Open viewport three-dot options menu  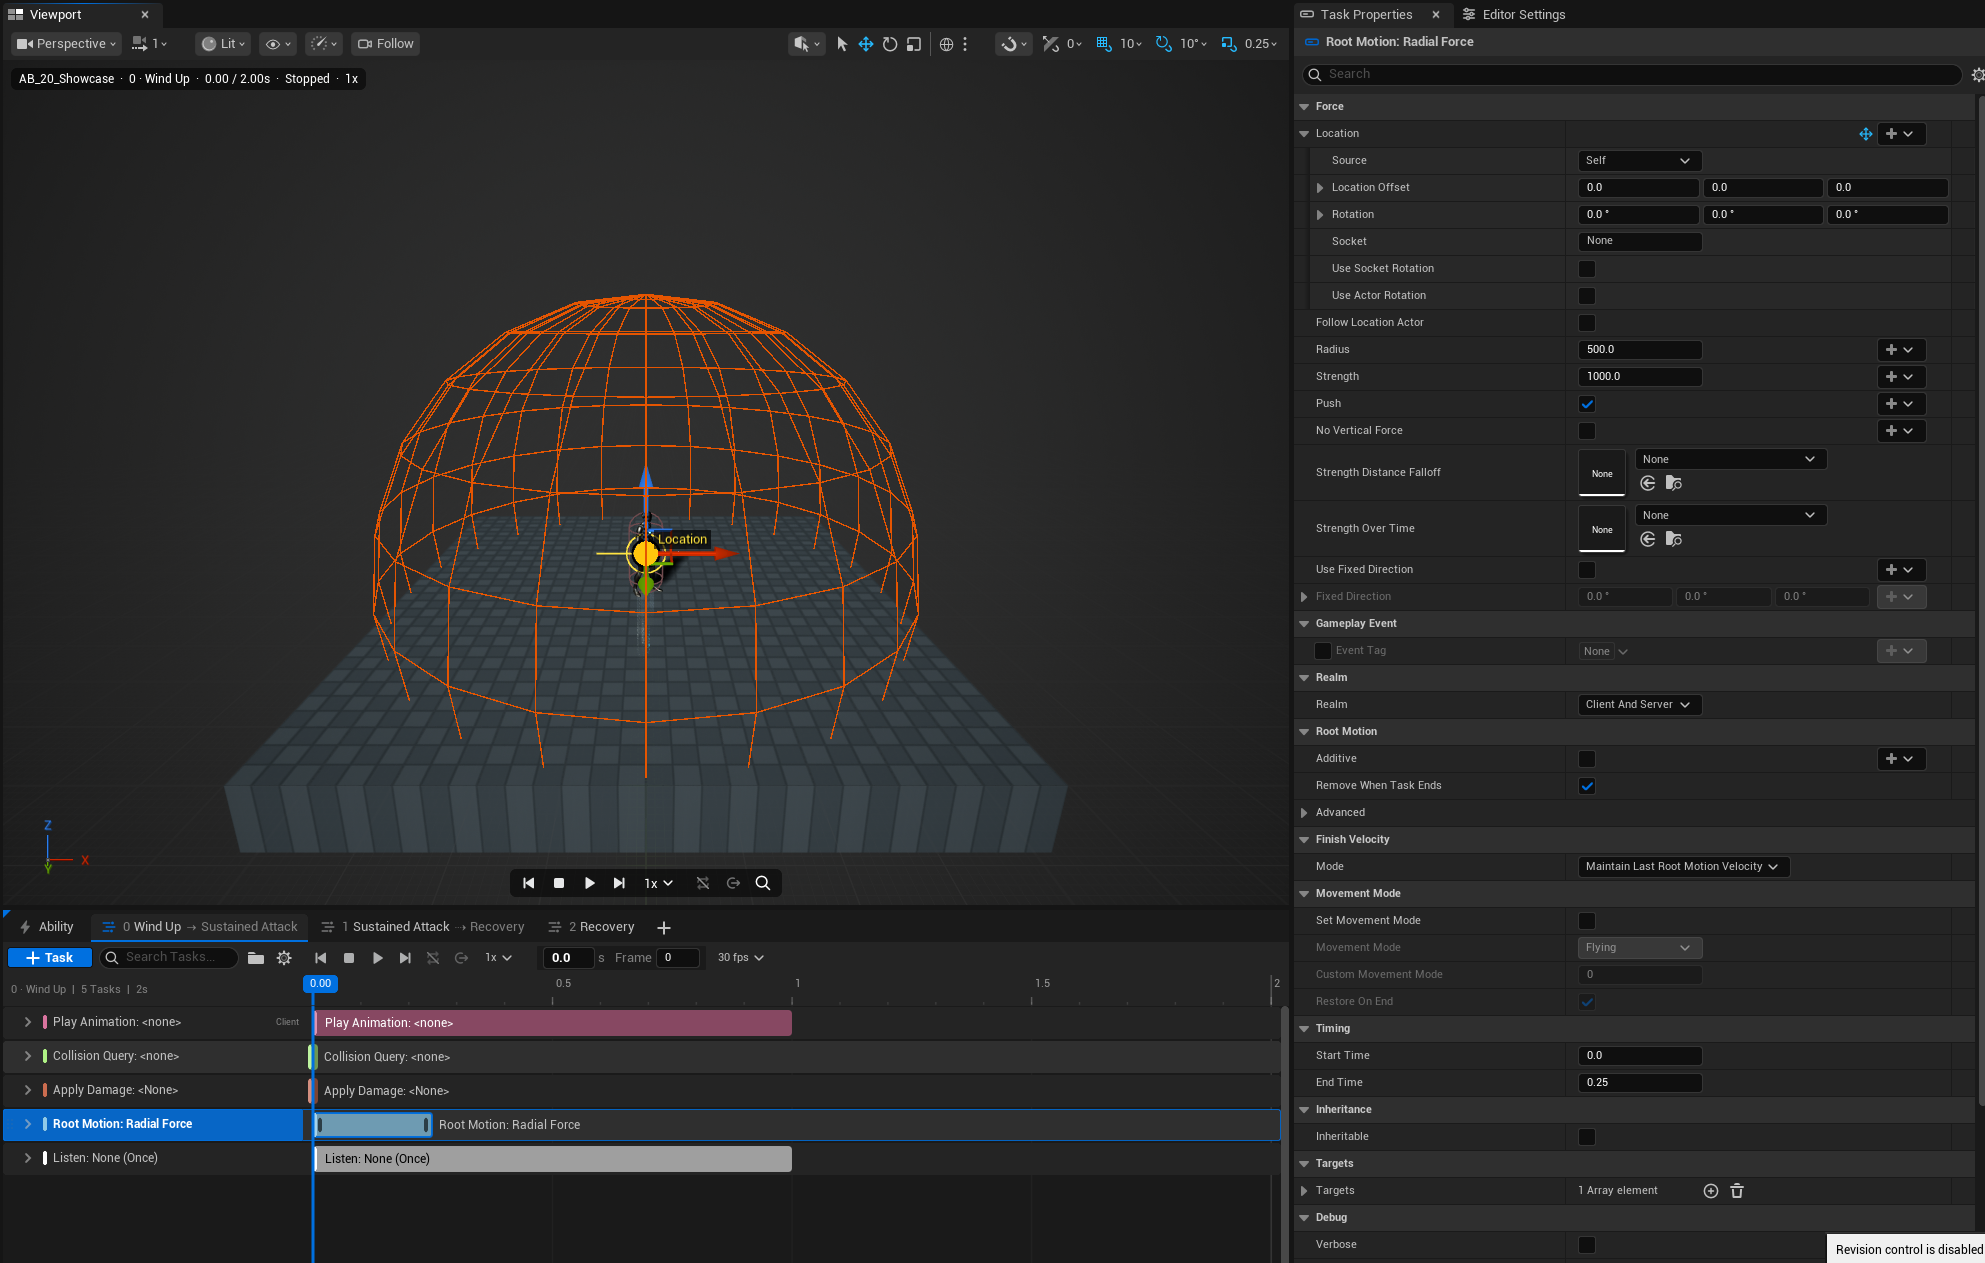(x=965, y=44)
